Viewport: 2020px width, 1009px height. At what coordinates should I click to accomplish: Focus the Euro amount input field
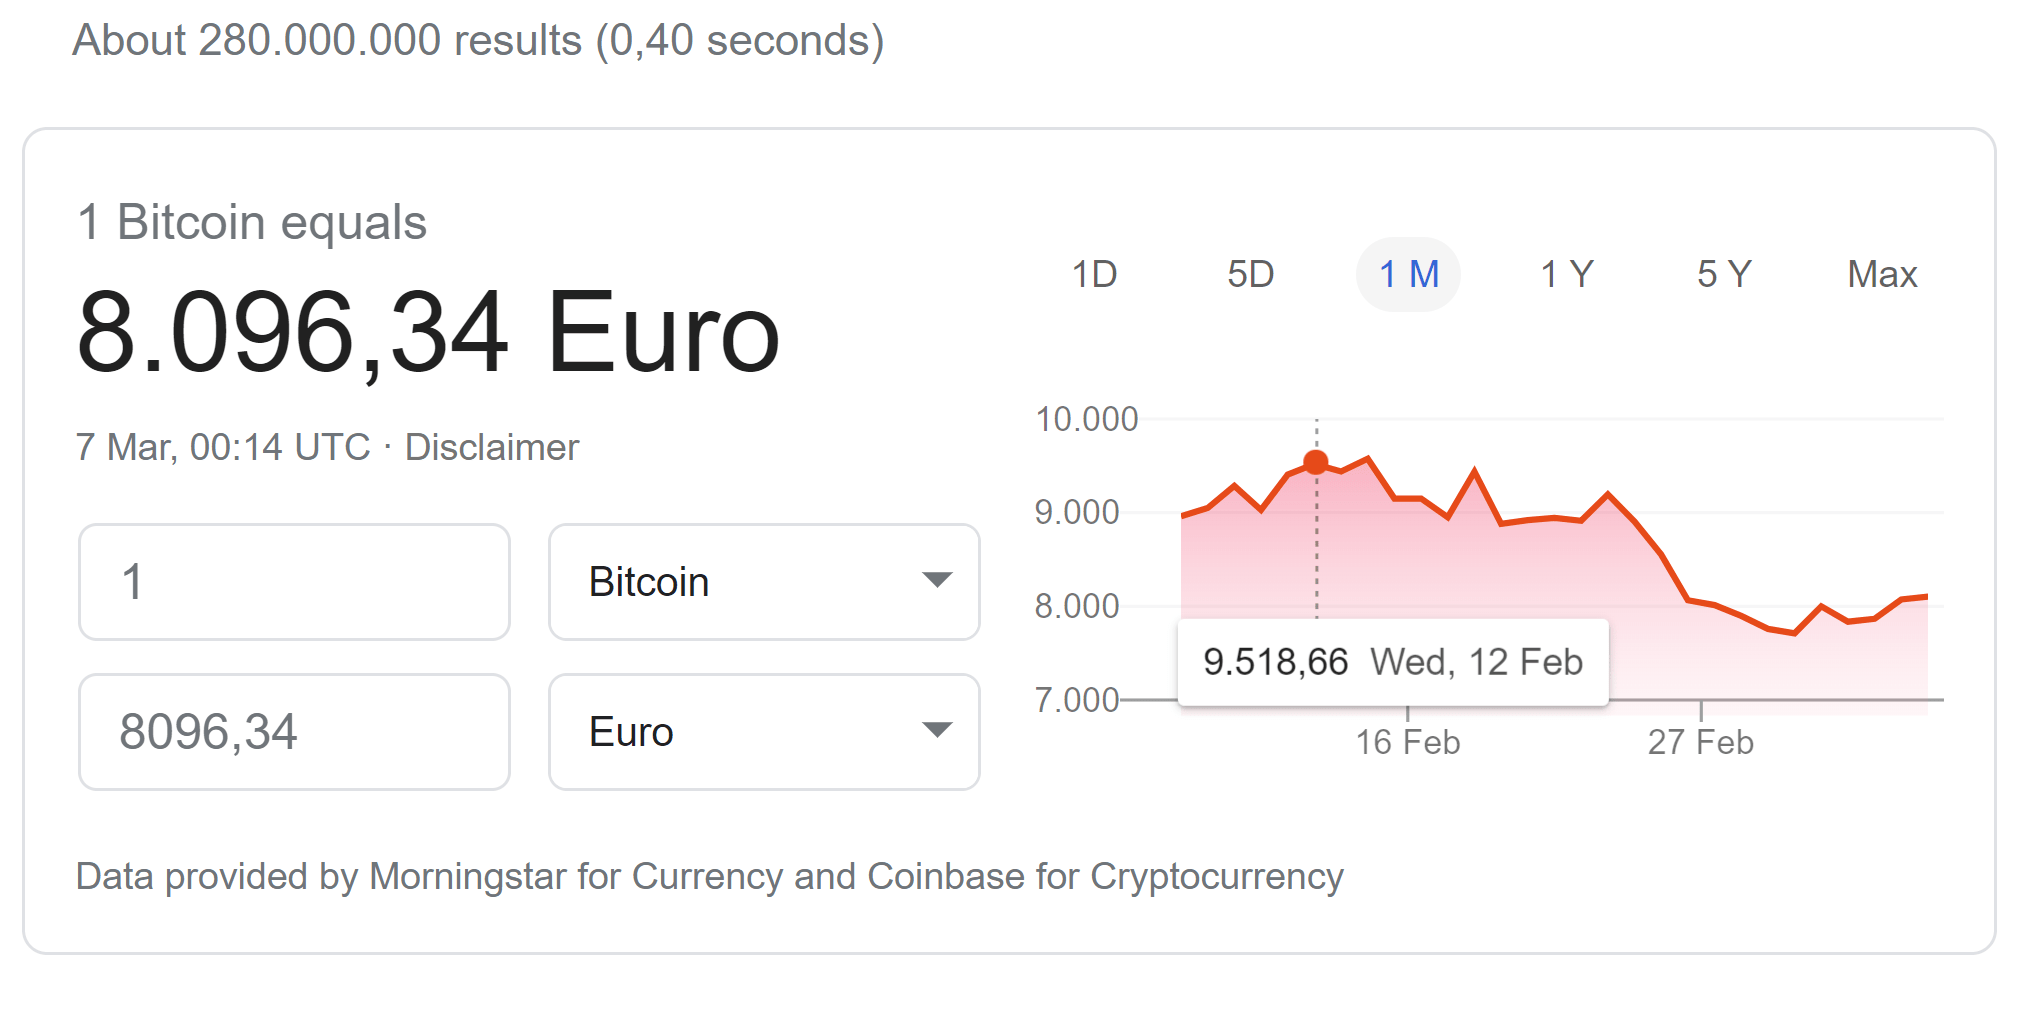294,732
